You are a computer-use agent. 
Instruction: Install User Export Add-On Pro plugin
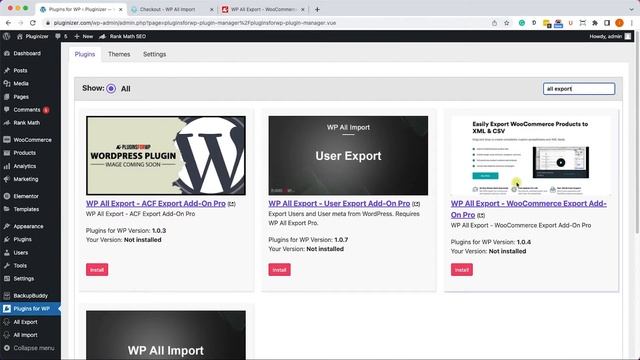click(x=280, y=270)
